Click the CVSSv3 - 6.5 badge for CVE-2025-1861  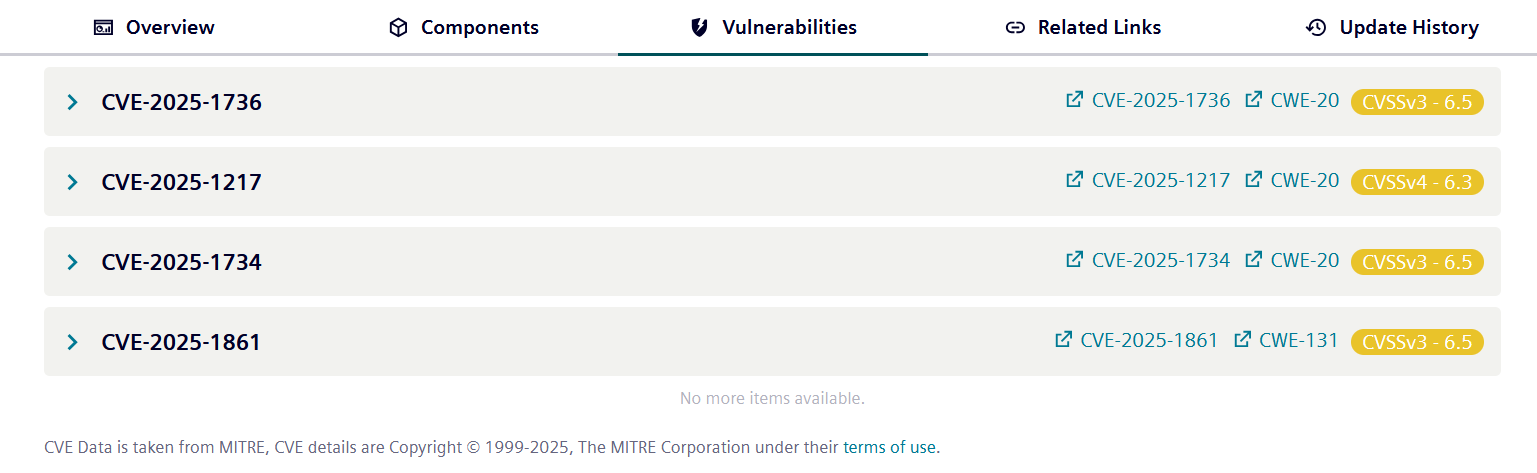click(x=1417, y=342)
